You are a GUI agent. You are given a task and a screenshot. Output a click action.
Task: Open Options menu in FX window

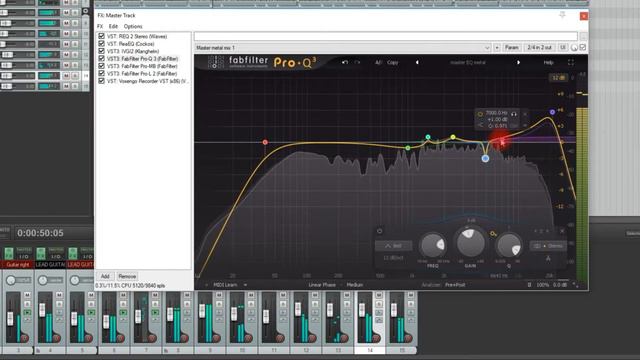(x=133, y=26)
